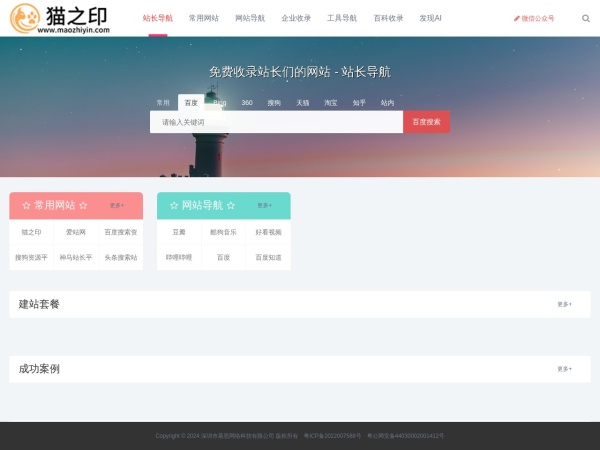
Task: Select the Bing search tab
Action: pyautogui.click(x=219, y=103)
